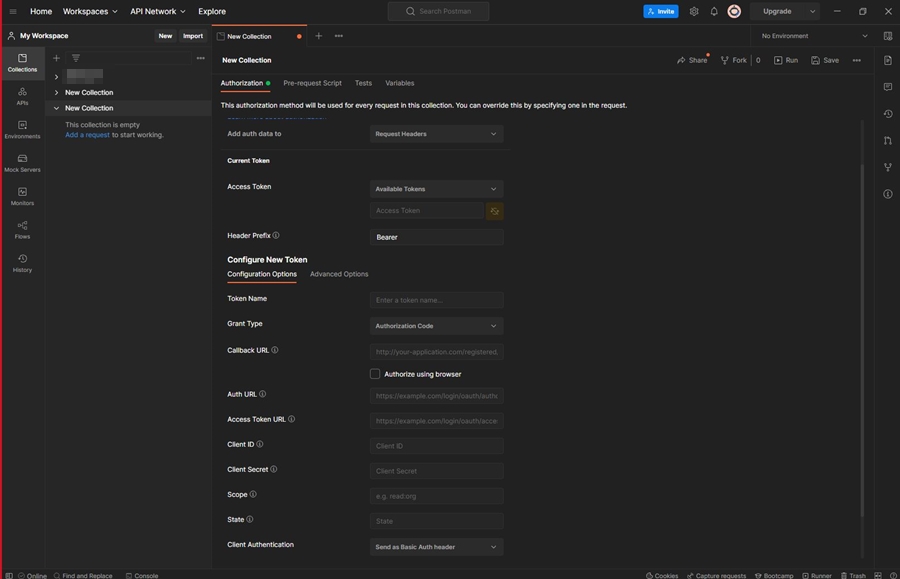Viewport: 900px width, 579px height.
Task: Open Explore in top navigation
Action: point(212,11)
